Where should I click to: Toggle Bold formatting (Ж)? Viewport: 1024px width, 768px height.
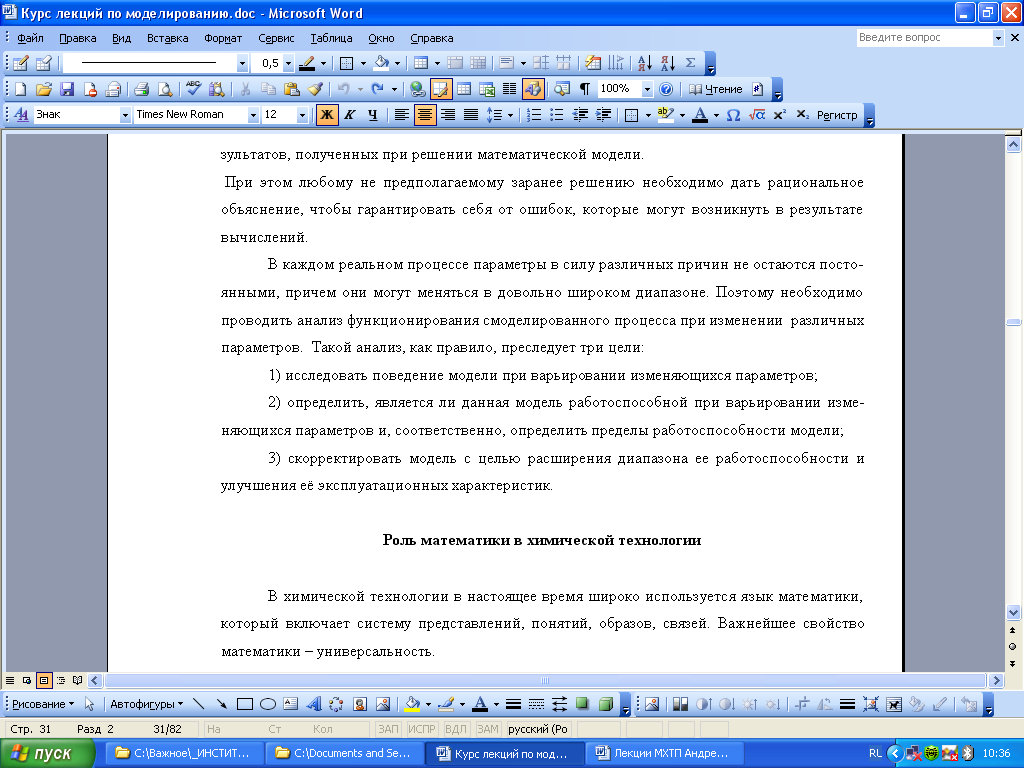327,115
